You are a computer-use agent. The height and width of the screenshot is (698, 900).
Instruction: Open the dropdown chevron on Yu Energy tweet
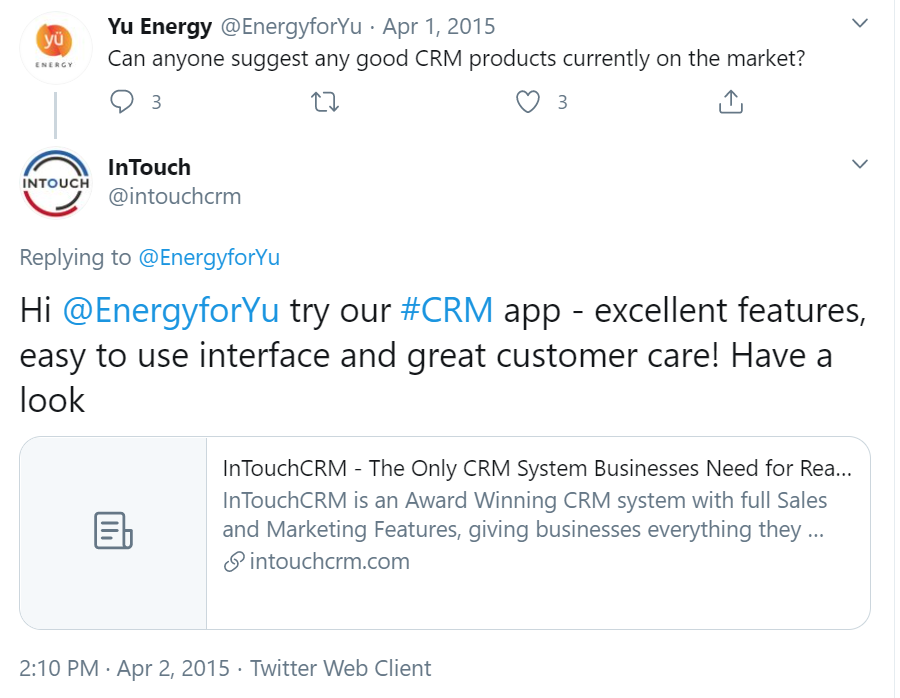click(x=858, y=24)
